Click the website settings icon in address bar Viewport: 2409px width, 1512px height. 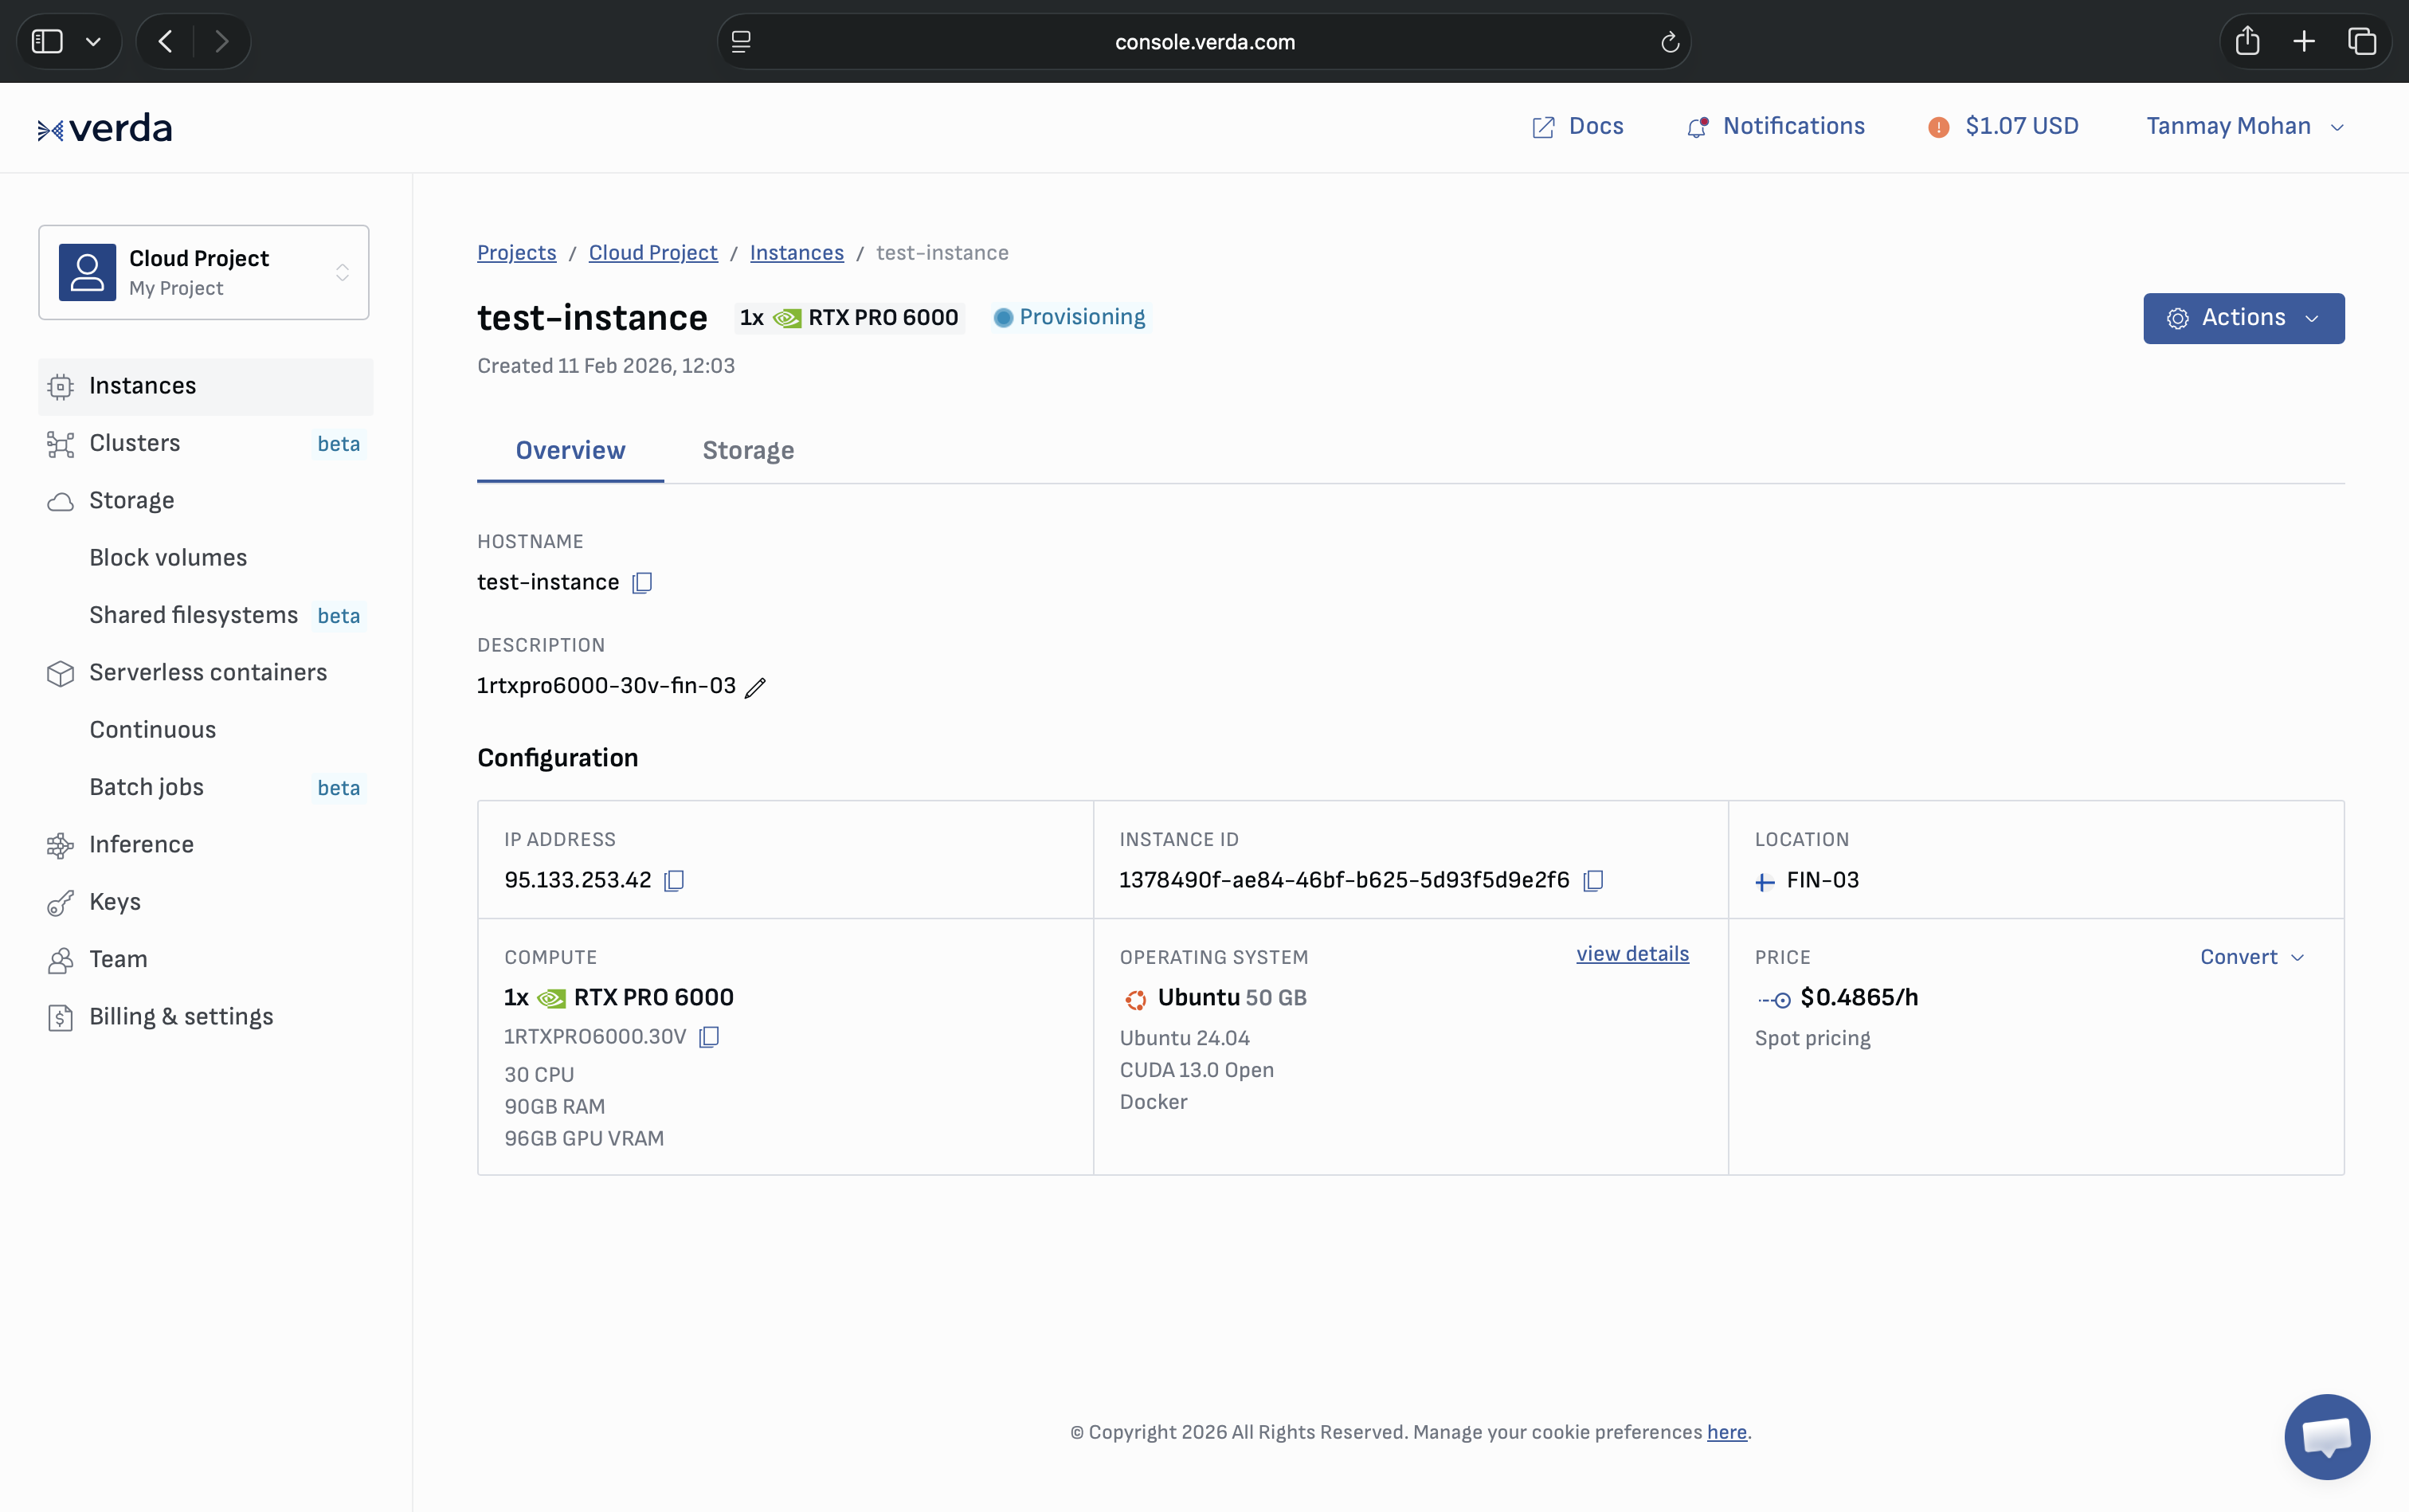point(741,42)
